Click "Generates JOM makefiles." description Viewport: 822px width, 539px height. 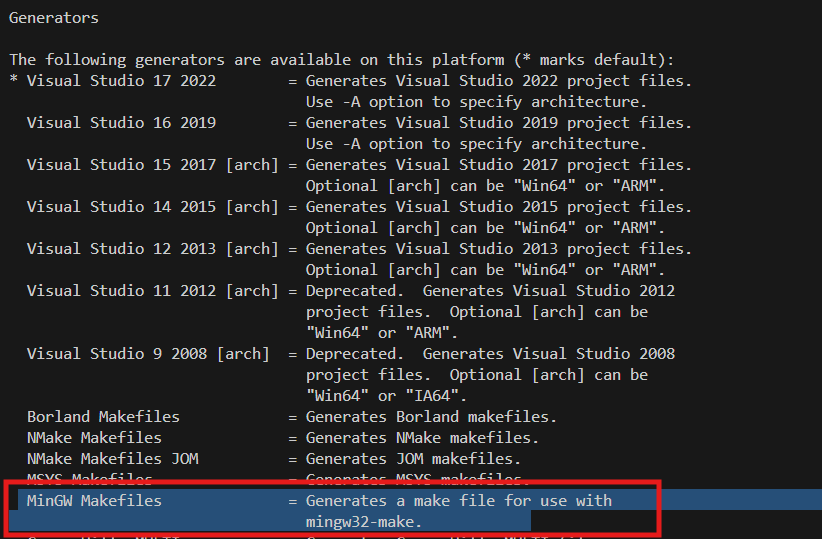(x=413, y=459)
